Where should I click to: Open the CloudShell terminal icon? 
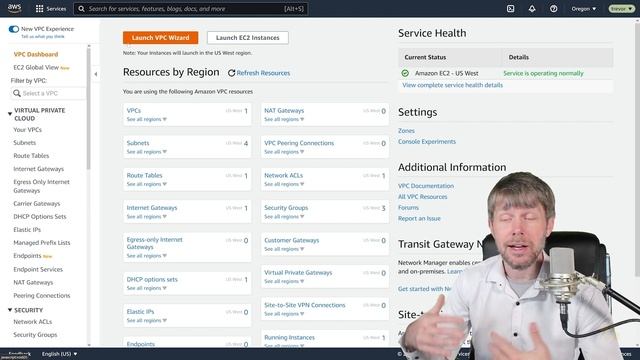[x=510, y=9]
